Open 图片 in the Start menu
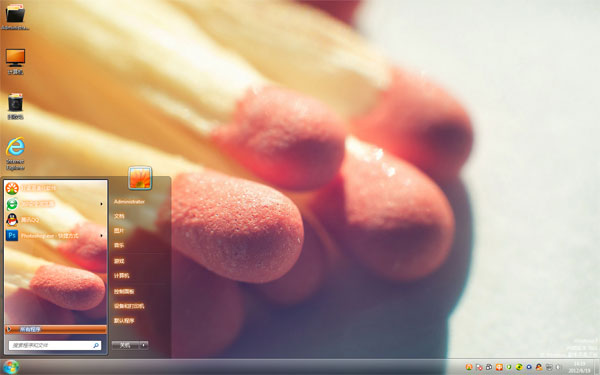The width and height of the screenshot is (600, 375). point(119,231)
